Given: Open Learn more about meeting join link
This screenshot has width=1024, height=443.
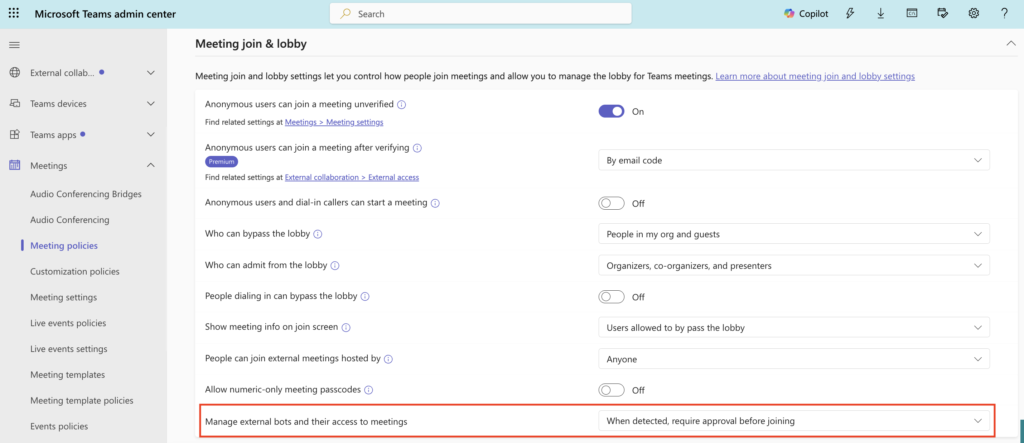Looking at the screenshot, I should 815,76.
